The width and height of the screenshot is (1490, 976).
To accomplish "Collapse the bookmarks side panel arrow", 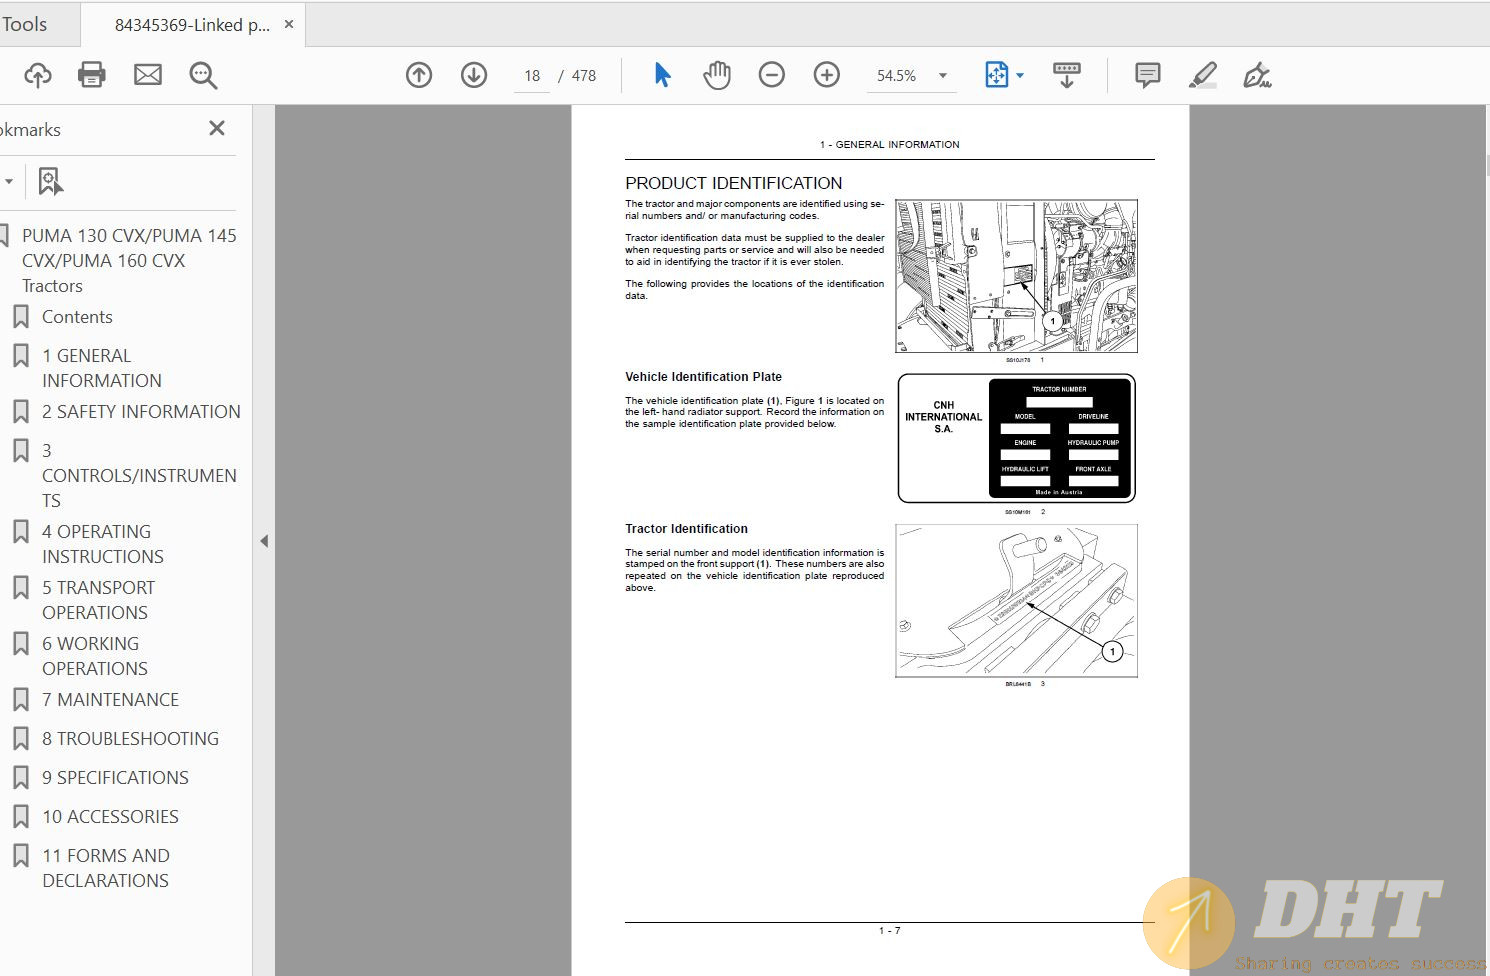I will (264, 541).
